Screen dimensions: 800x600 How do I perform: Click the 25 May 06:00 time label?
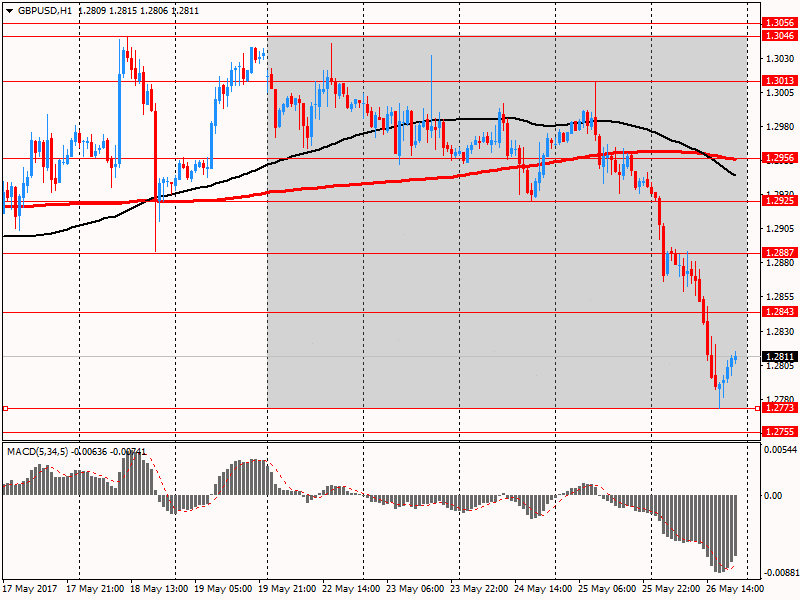607,588
